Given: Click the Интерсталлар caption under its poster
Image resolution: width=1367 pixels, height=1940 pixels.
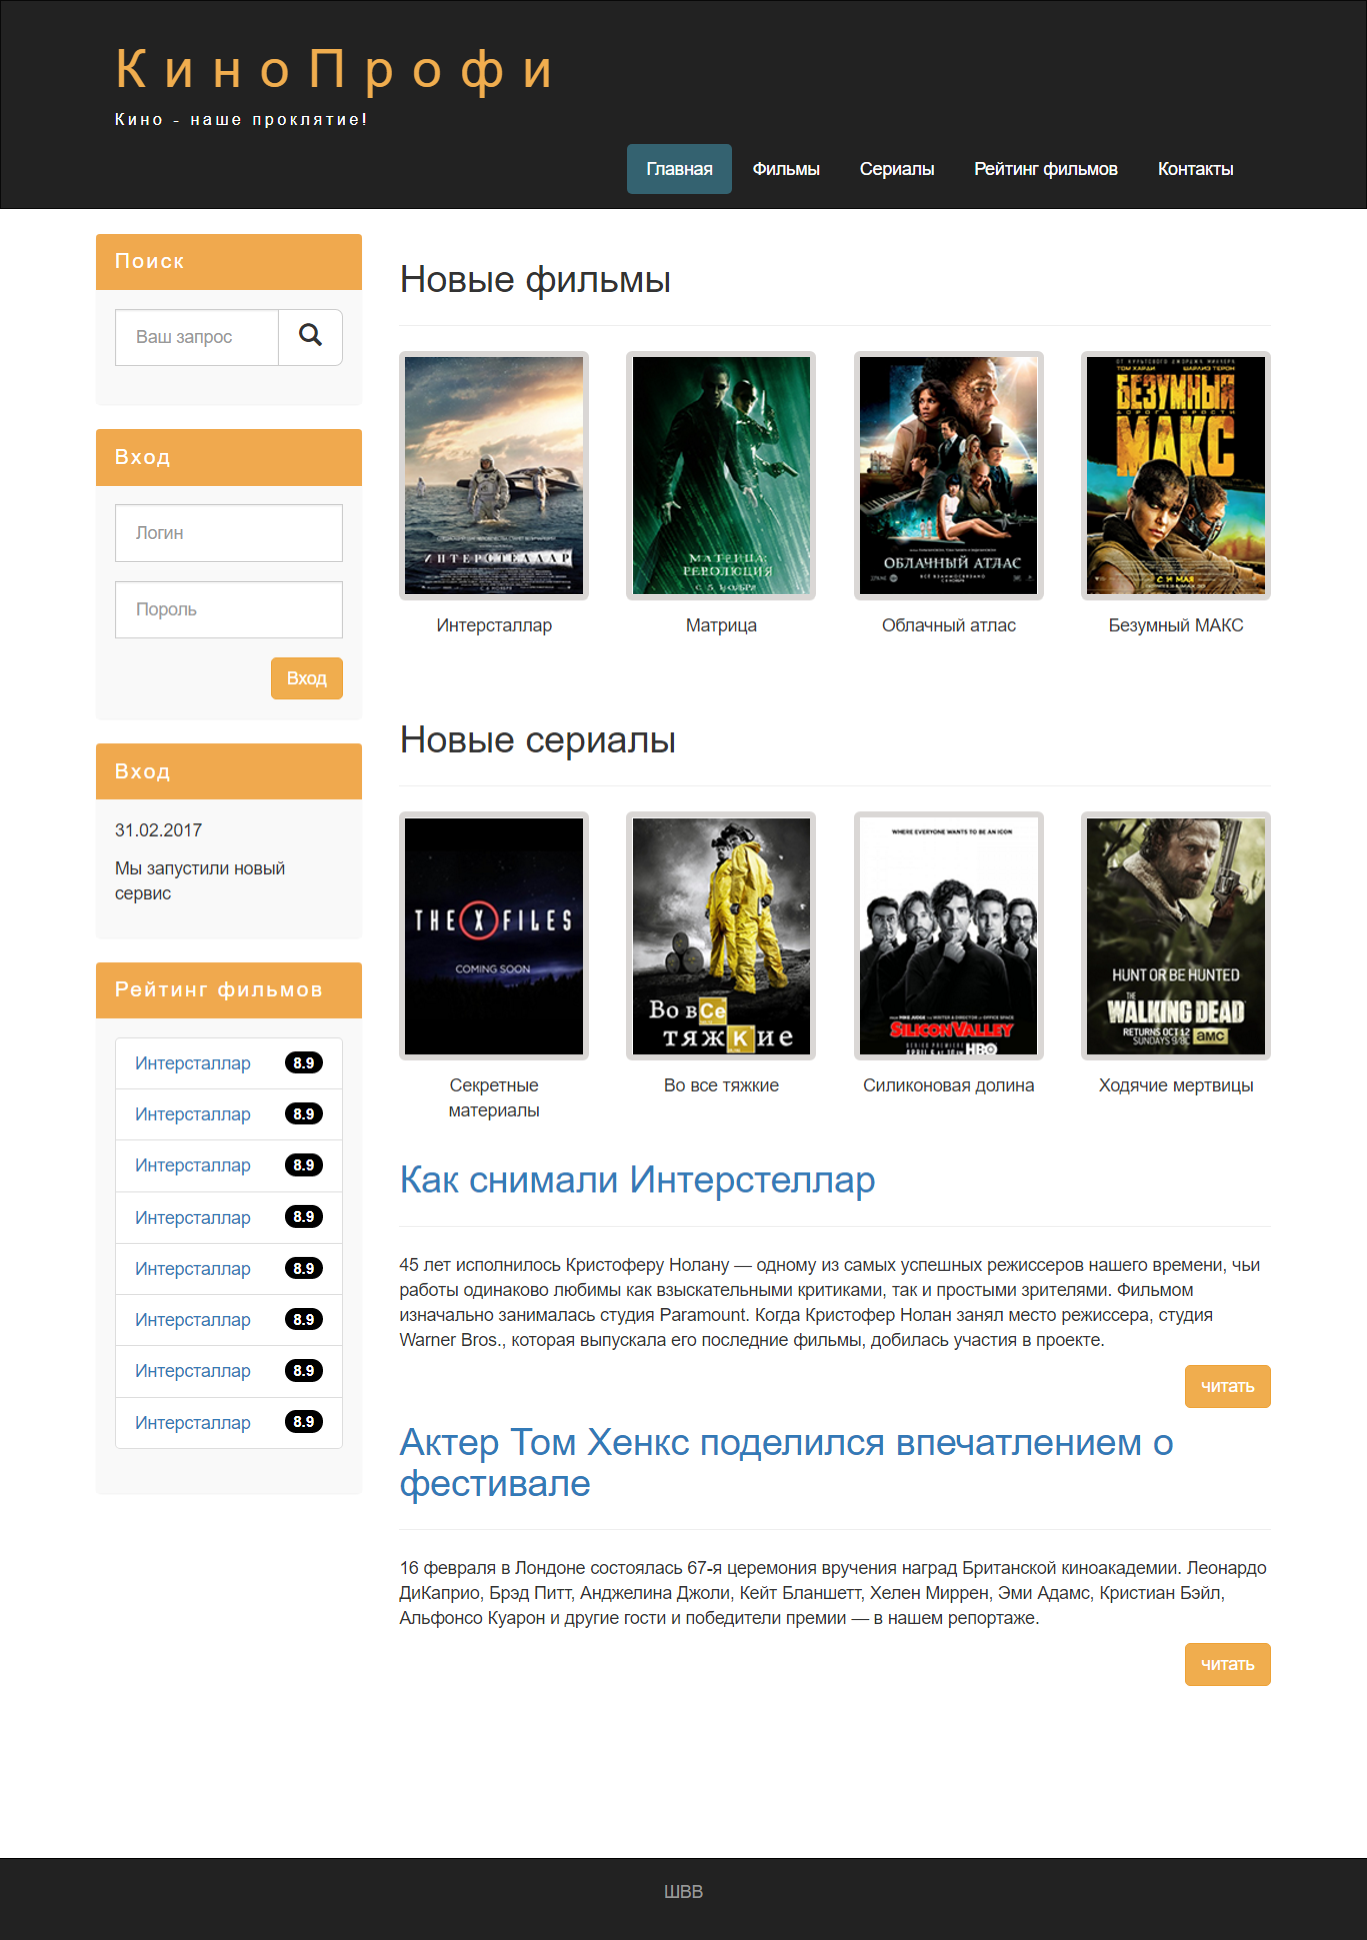Looking at the screenshot, I should (494, 625).
